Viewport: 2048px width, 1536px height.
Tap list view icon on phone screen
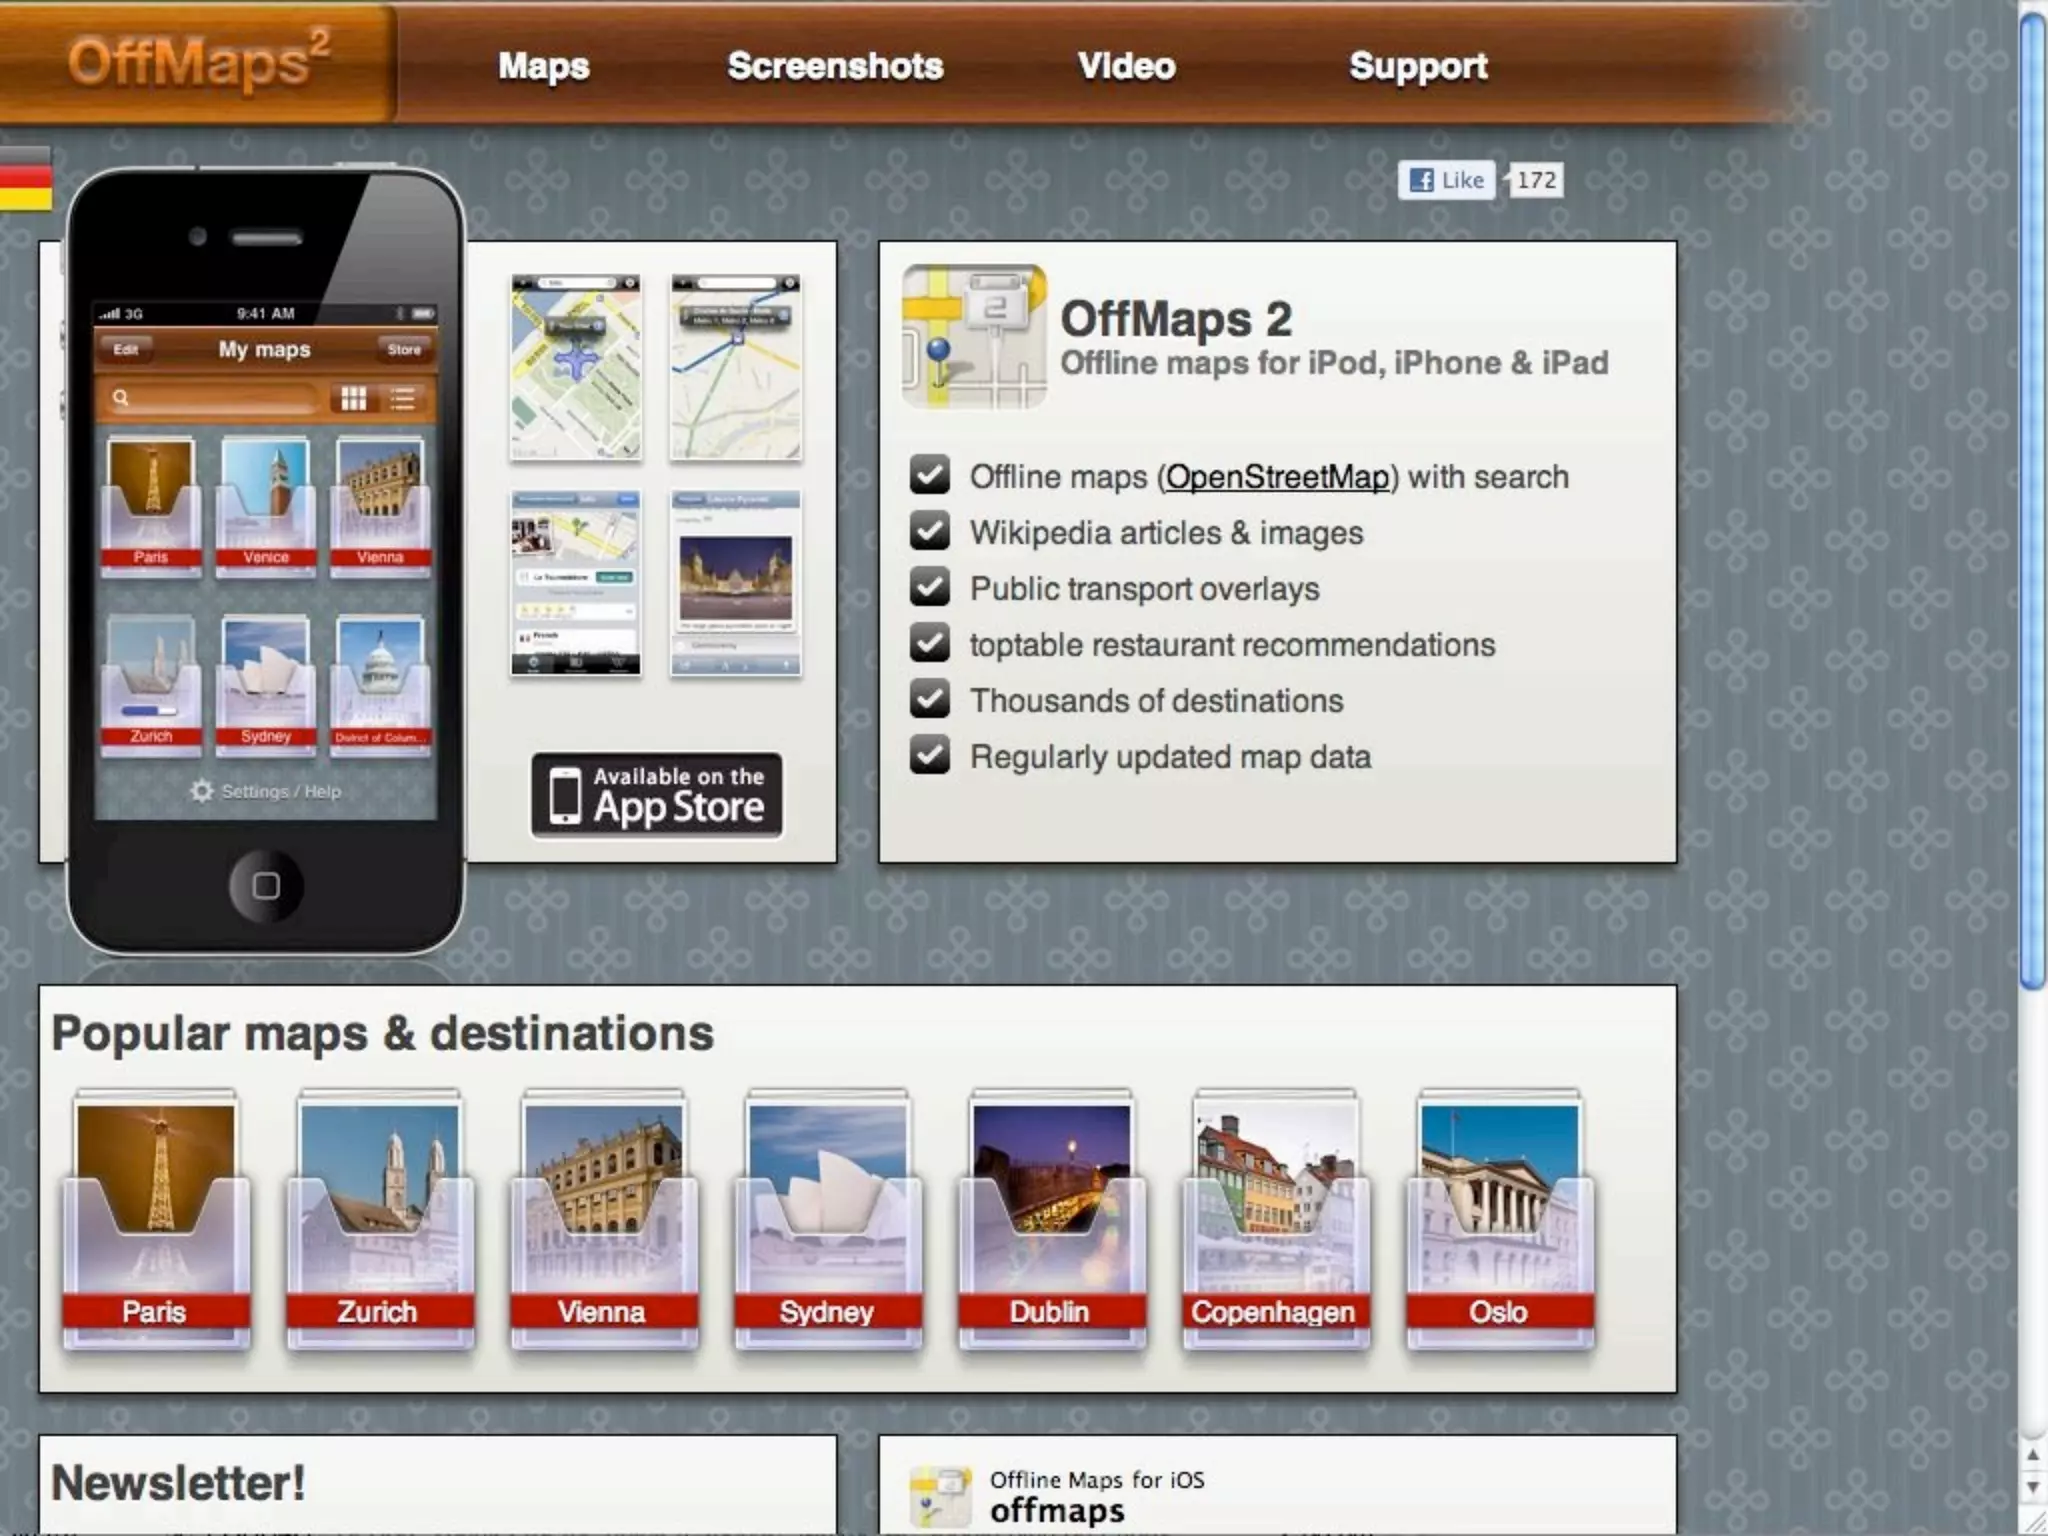click(403, 399)
